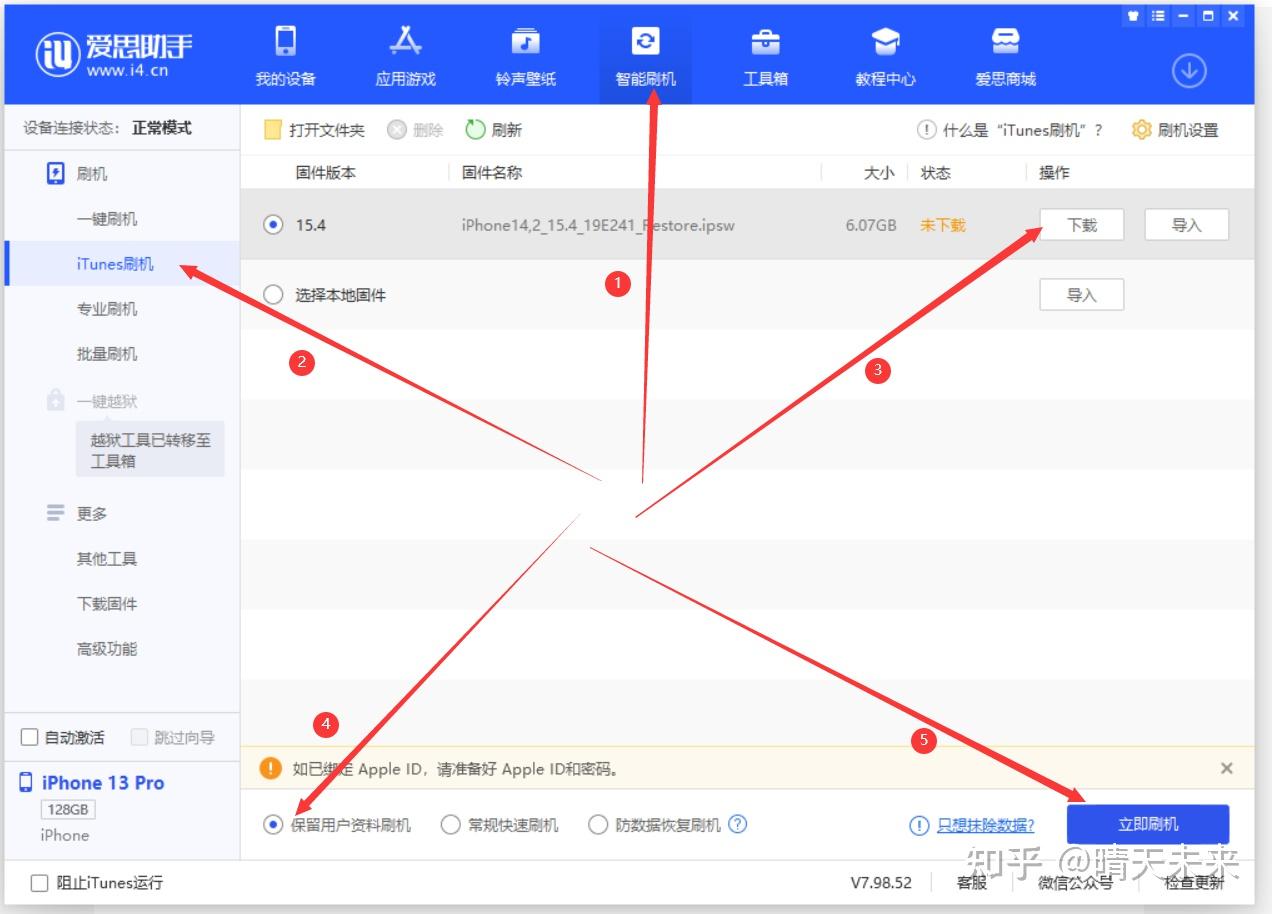
Task: Dismiss the Apple ID notice bar
Action: click(x=1227, y=768)
